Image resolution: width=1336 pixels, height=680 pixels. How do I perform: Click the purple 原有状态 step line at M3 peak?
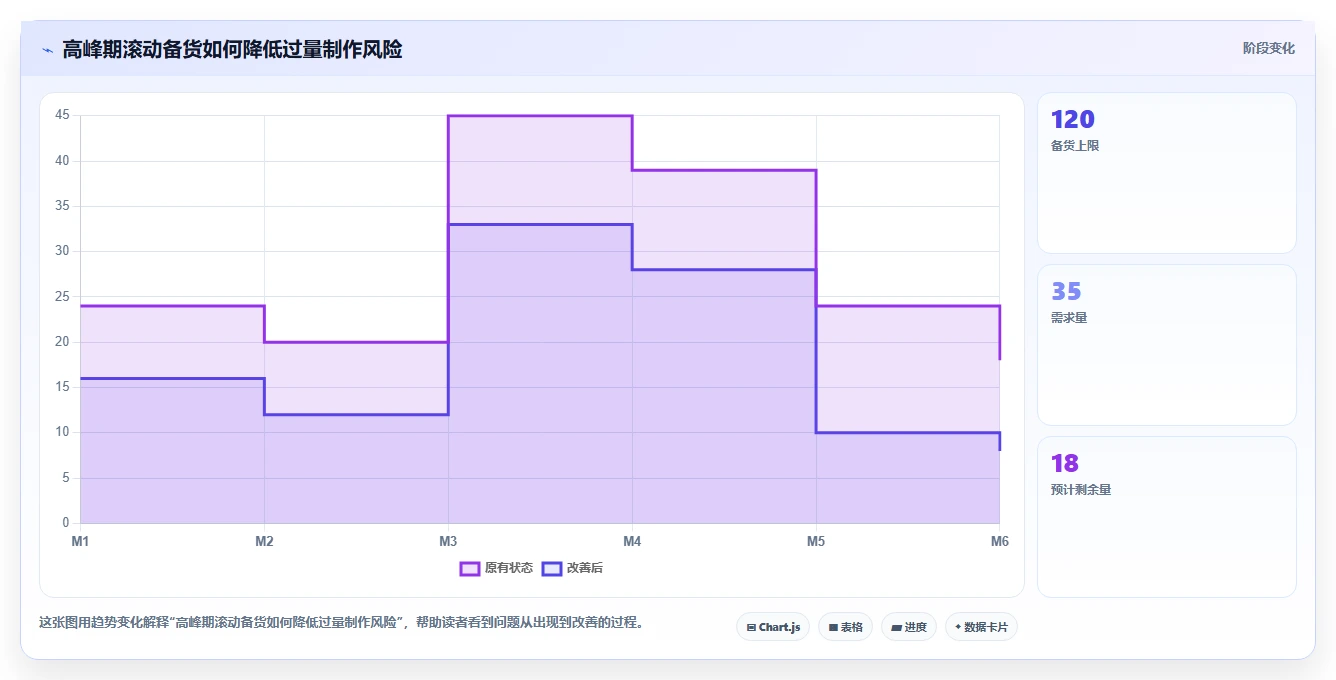pyautogui.click(x=540, y=116)
